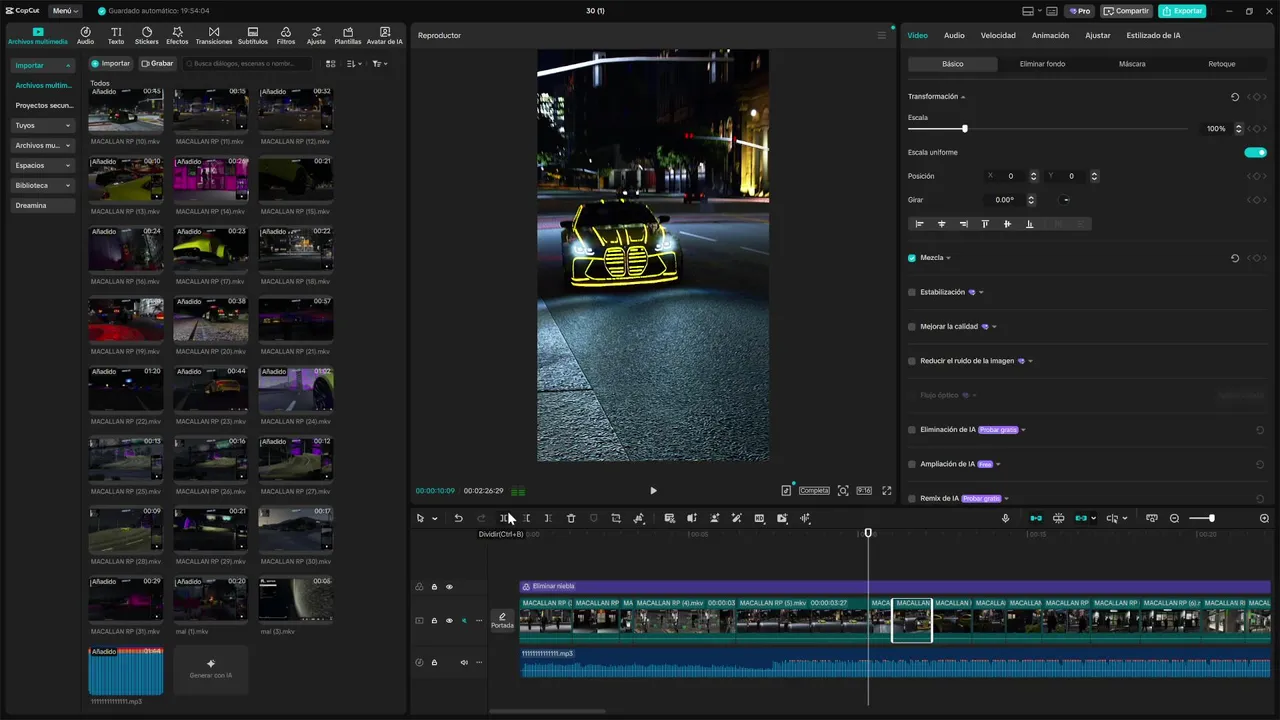Open the Efectos panel
The image size is (1280, 720).
[177, 36]
